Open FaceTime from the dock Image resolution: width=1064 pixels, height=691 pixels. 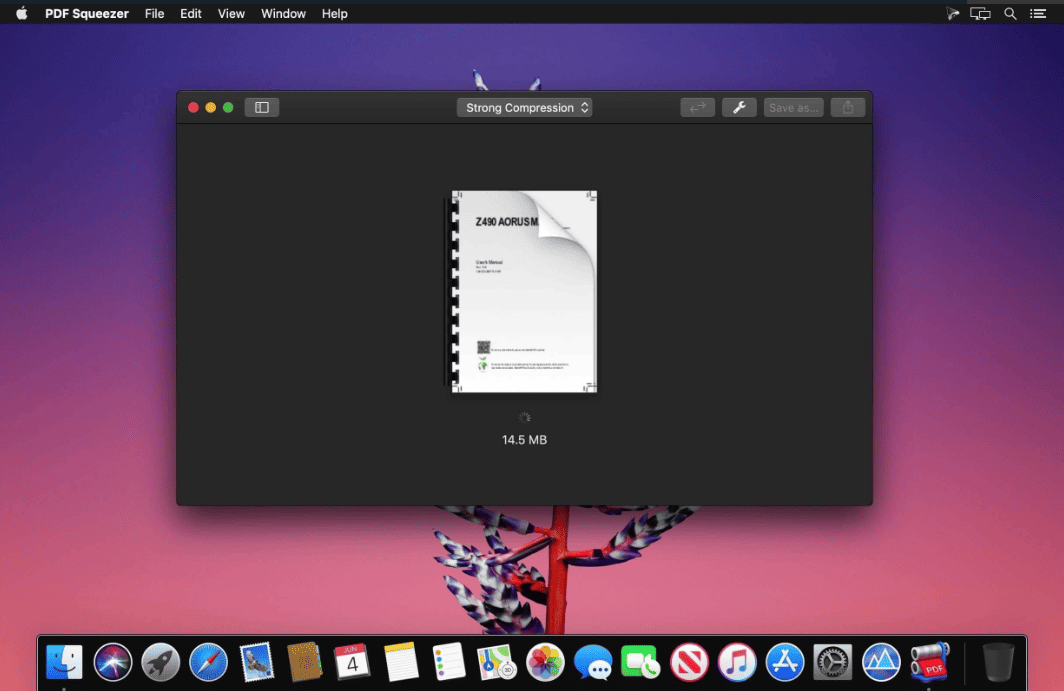[x=641, y=662]
